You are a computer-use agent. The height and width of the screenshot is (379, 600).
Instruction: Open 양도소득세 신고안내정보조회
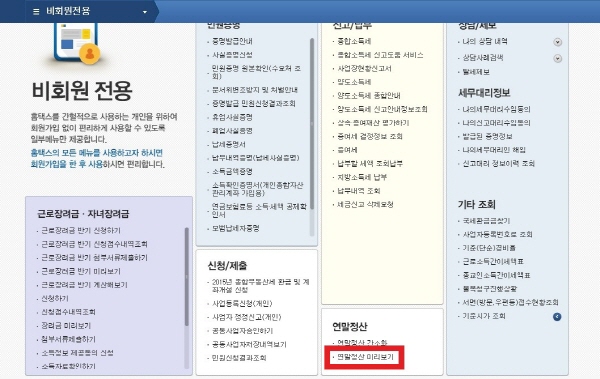tap(382, 109)
